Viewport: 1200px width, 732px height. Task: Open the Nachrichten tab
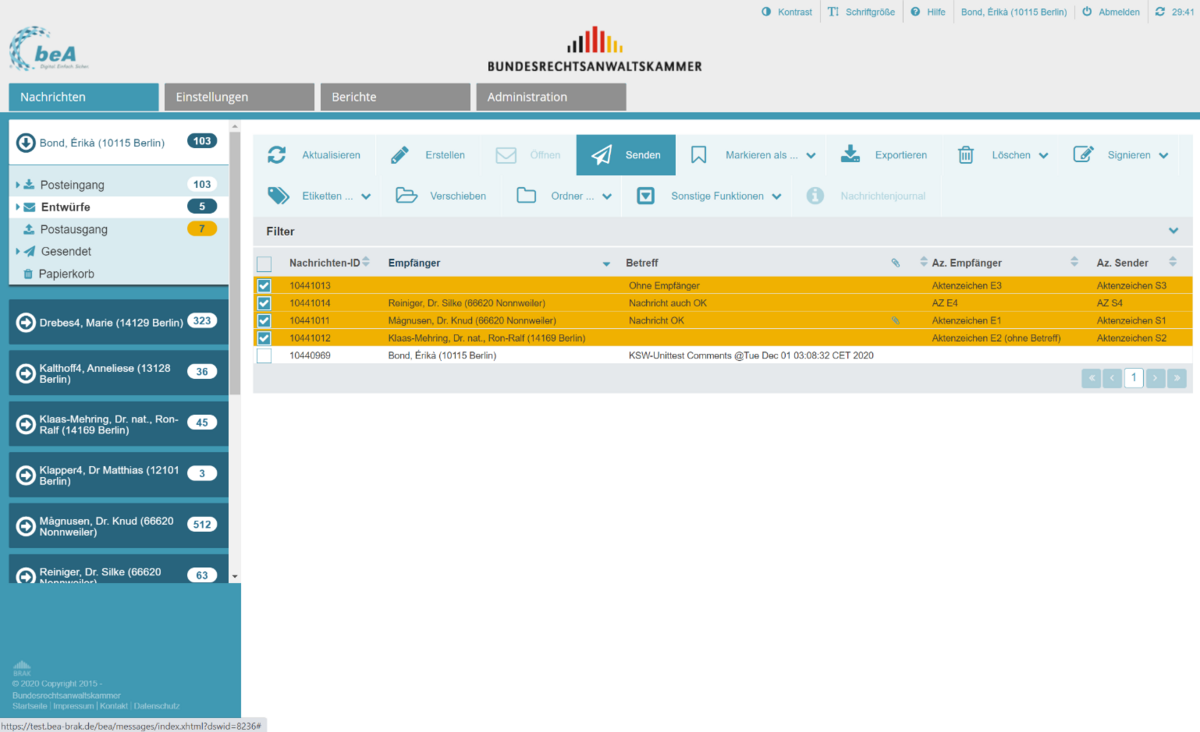(x=84, y=97)
